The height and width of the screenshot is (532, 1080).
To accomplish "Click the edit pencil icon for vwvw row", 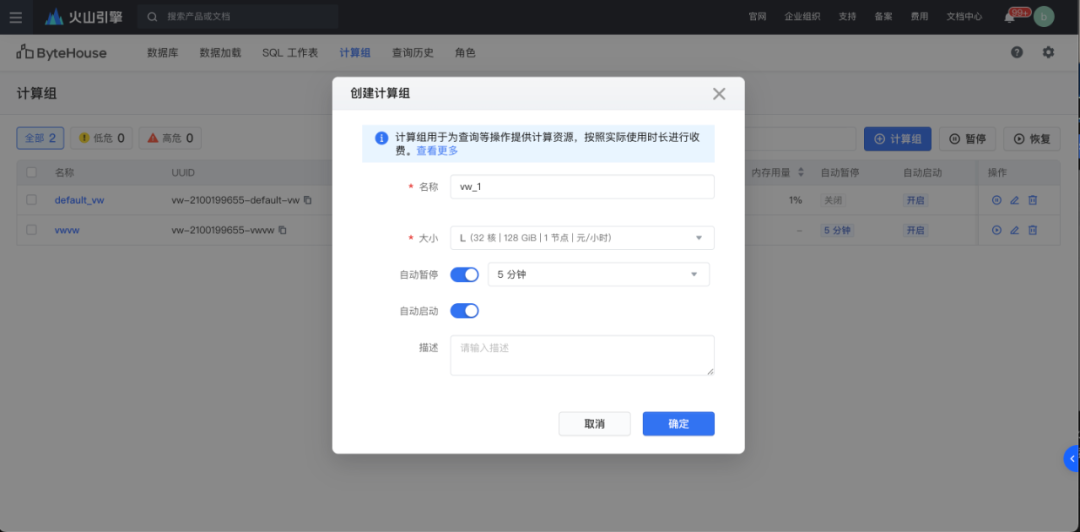I will pyautogui.click(x=1014, y=230).
